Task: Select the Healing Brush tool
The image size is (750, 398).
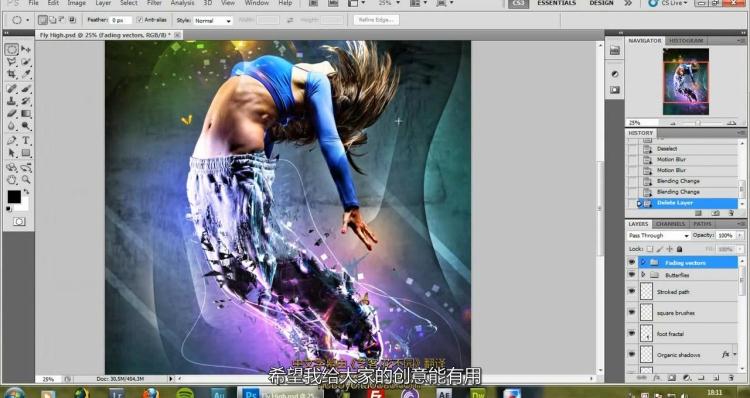Action: tap(11, 88)
